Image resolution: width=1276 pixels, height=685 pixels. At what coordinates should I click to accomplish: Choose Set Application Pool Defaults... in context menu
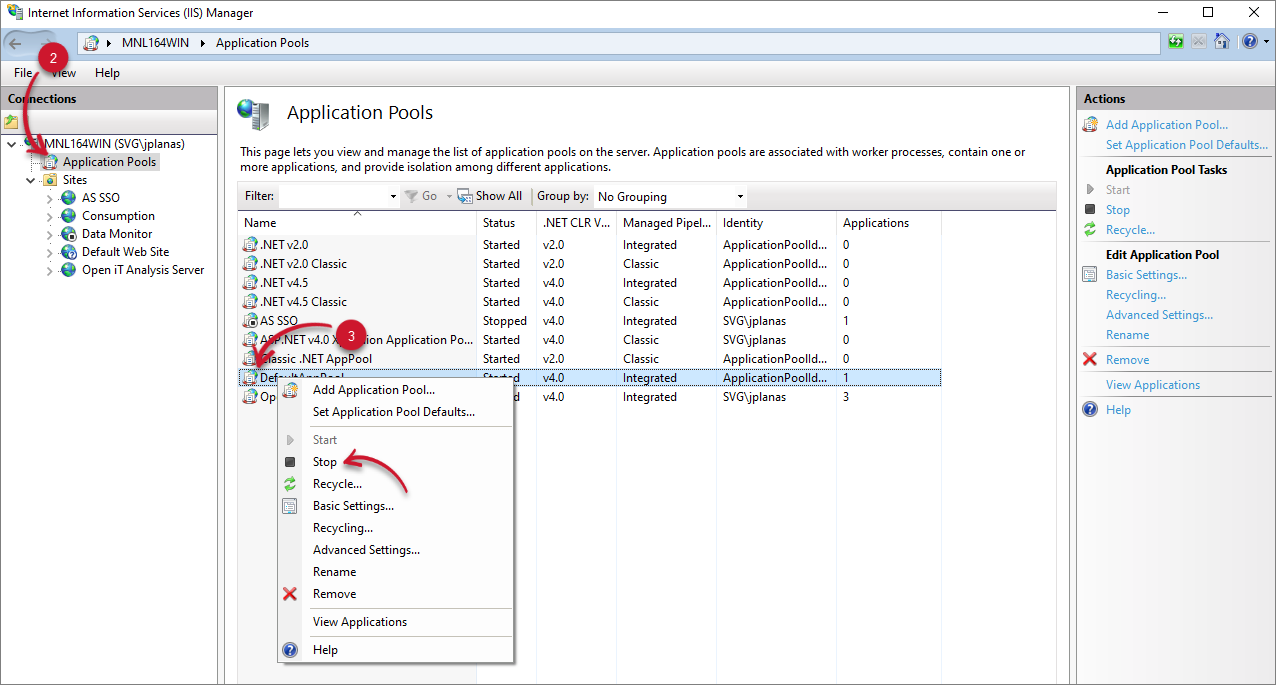[394, 412]
